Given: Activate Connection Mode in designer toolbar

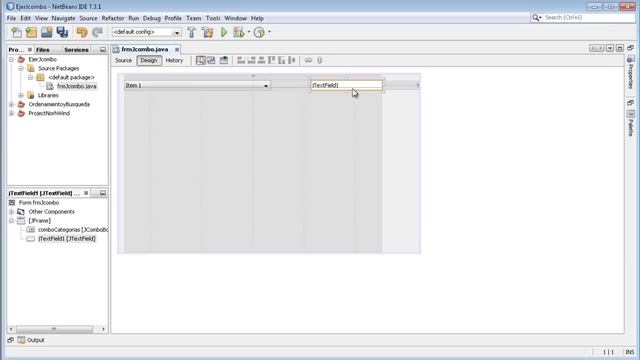Looking at the screenshot, I should (211, 60).
